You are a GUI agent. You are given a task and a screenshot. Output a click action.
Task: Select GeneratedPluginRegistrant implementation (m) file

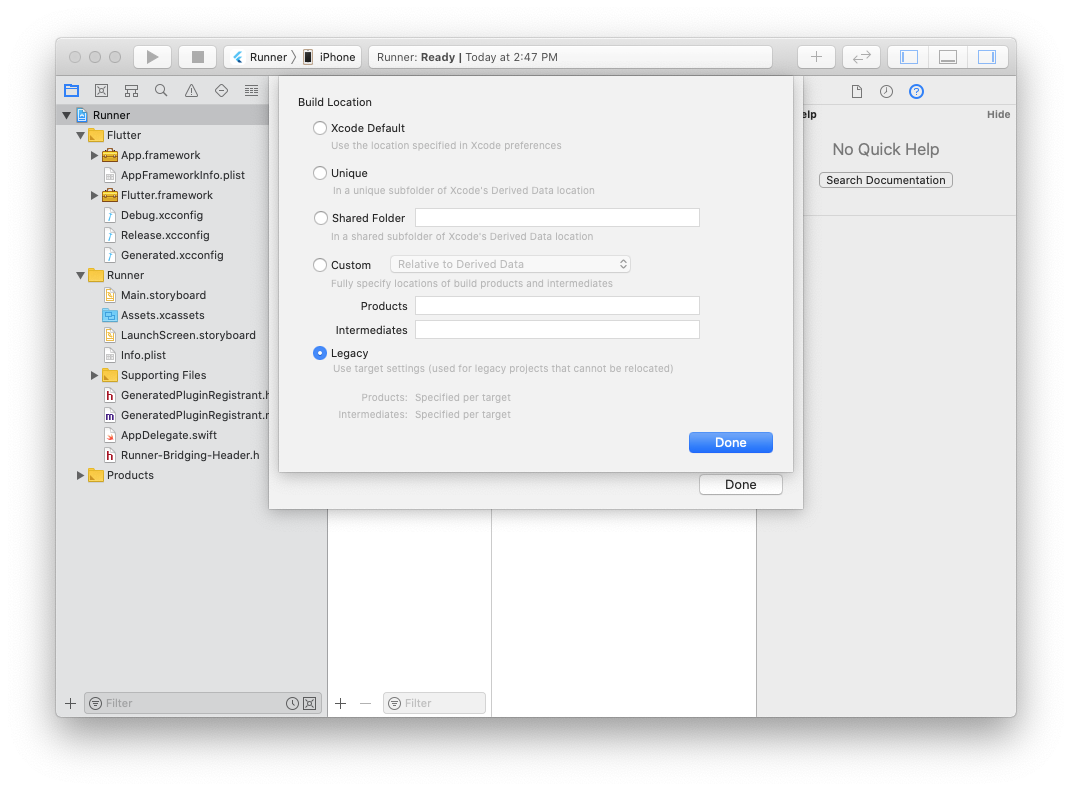(x=186, y=415)
